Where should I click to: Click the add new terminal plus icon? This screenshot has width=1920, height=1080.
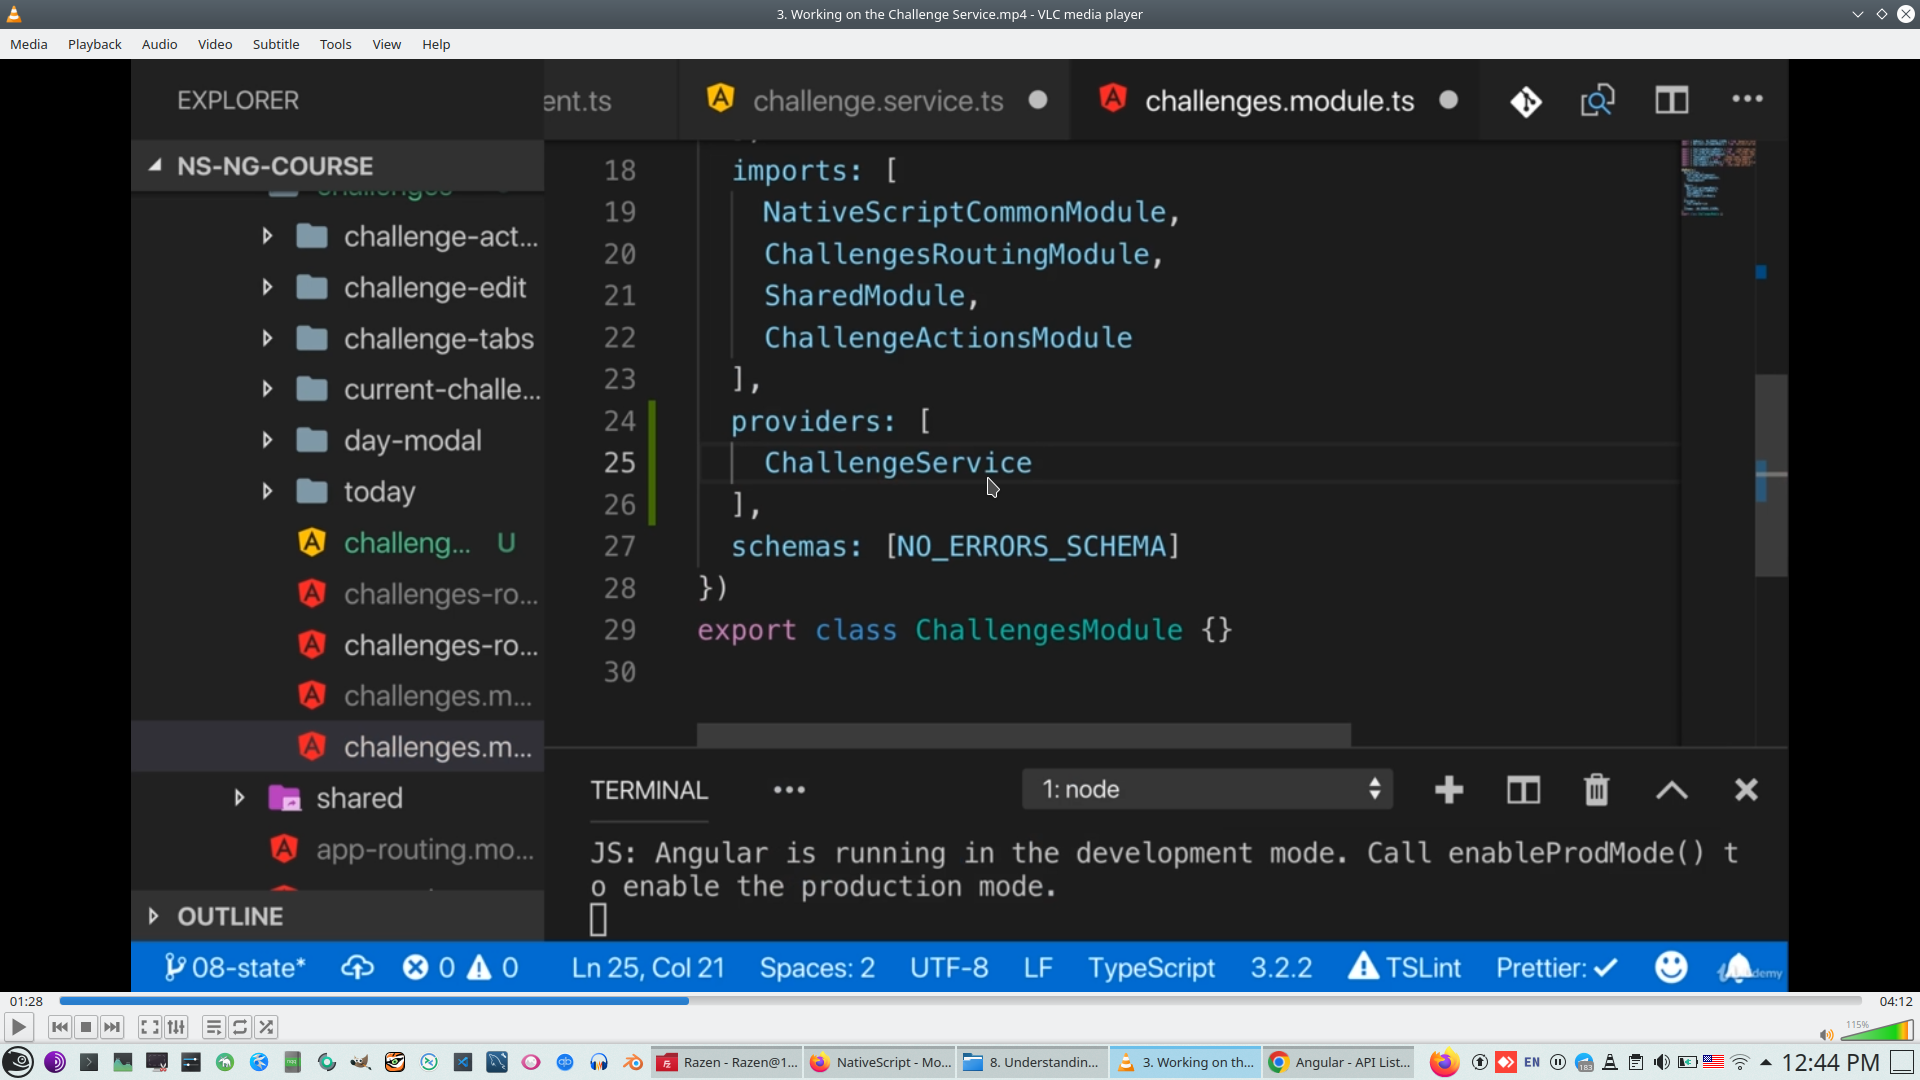point(1448,790)
